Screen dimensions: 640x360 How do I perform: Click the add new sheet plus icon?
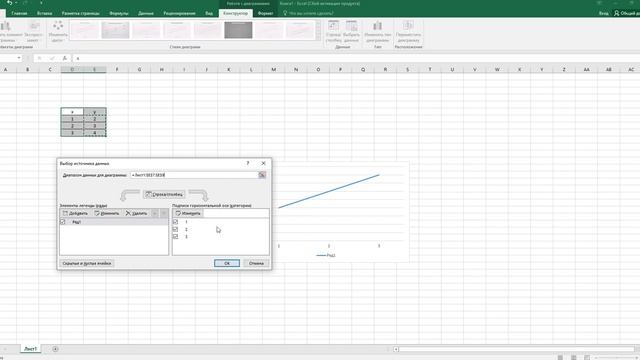tap(56, 349)
